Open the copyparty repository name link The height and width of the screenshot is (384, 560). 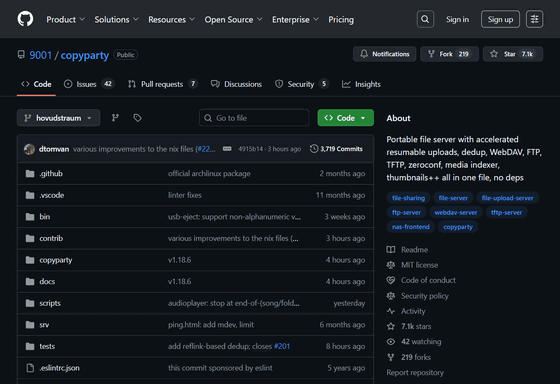point(85,55)
